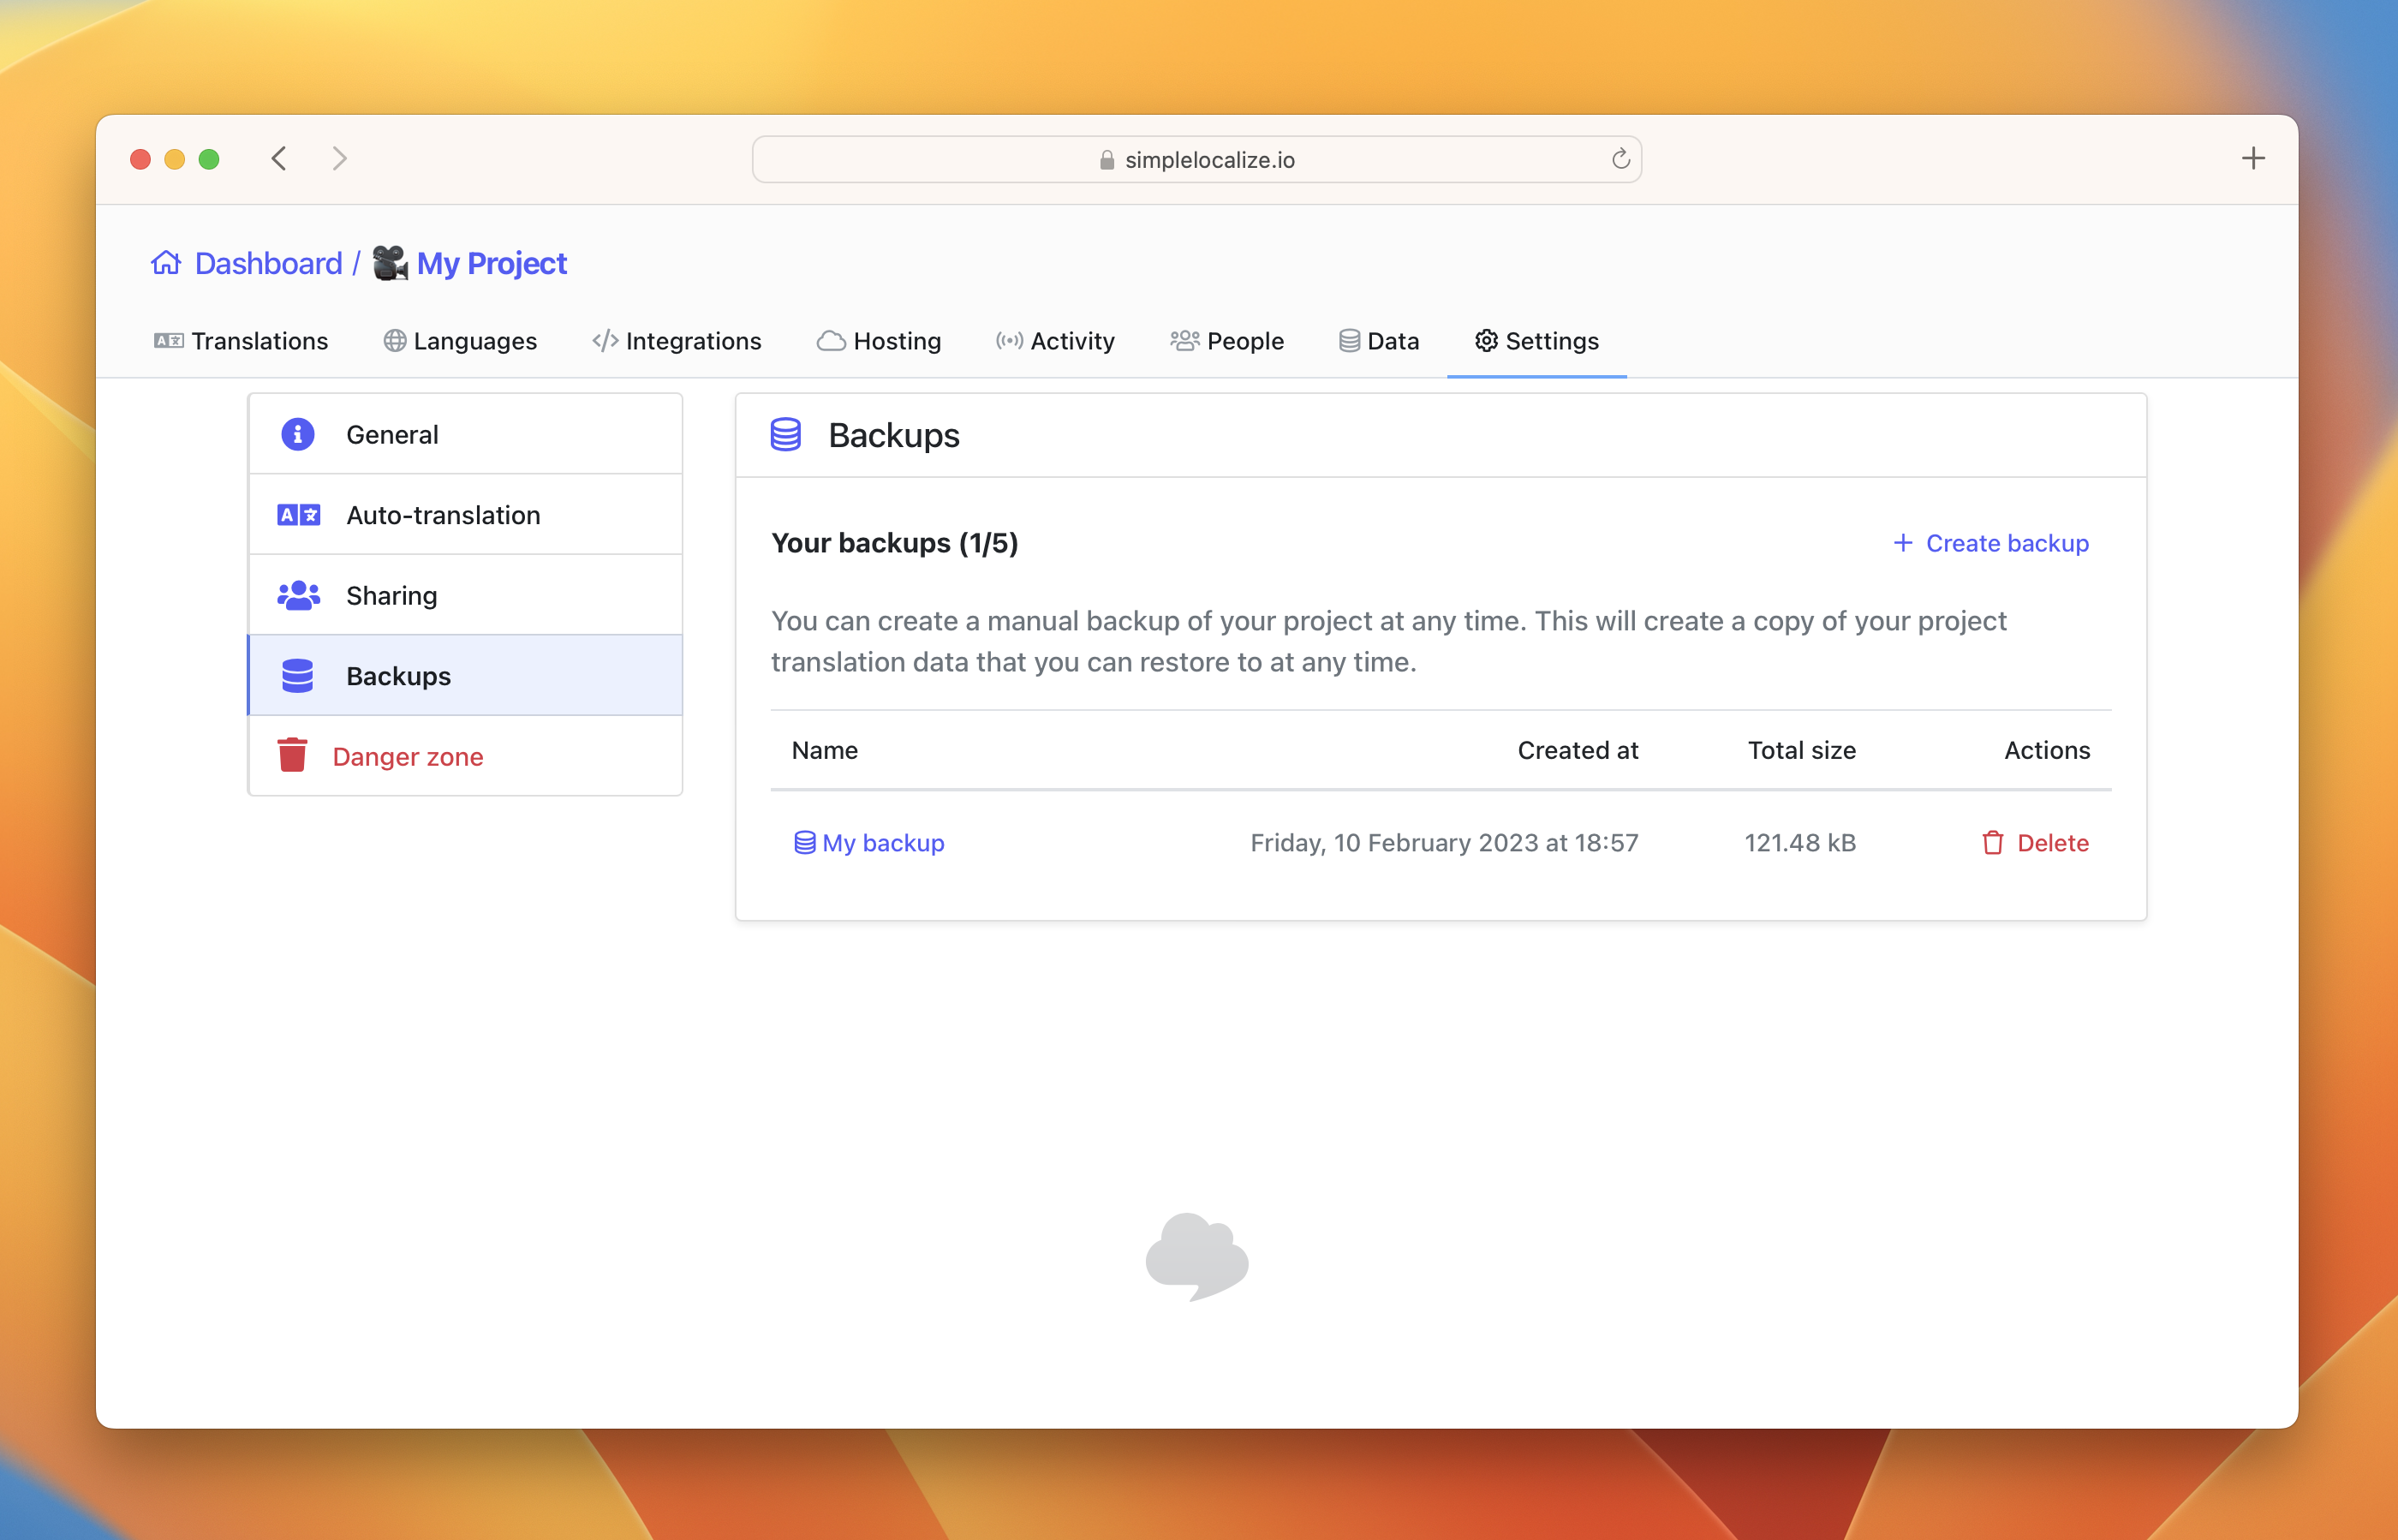This screenshot has height=1540, width=2398.
Task: Click the Auto-translation icon
Action: (297, 514)
